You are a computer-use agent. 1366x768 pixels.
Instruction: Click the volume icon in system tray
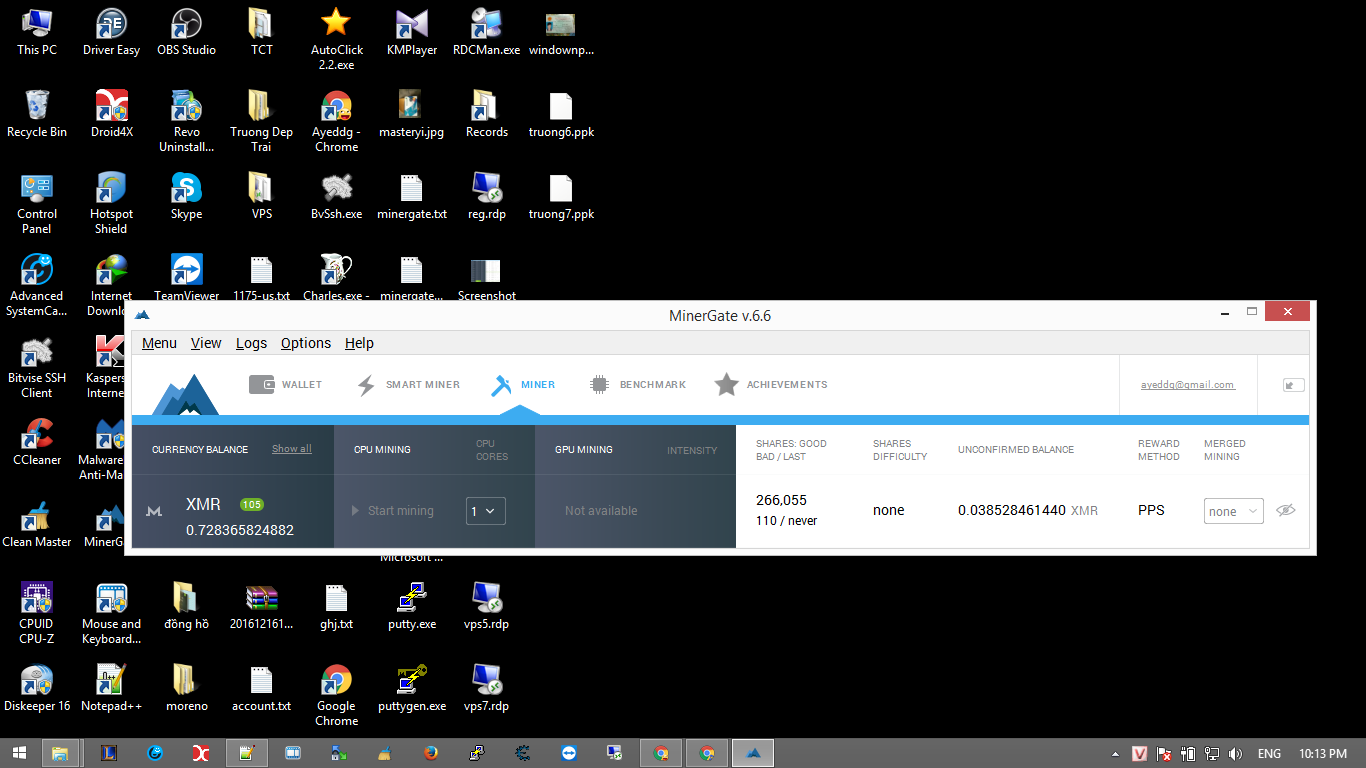(1235, 754)
